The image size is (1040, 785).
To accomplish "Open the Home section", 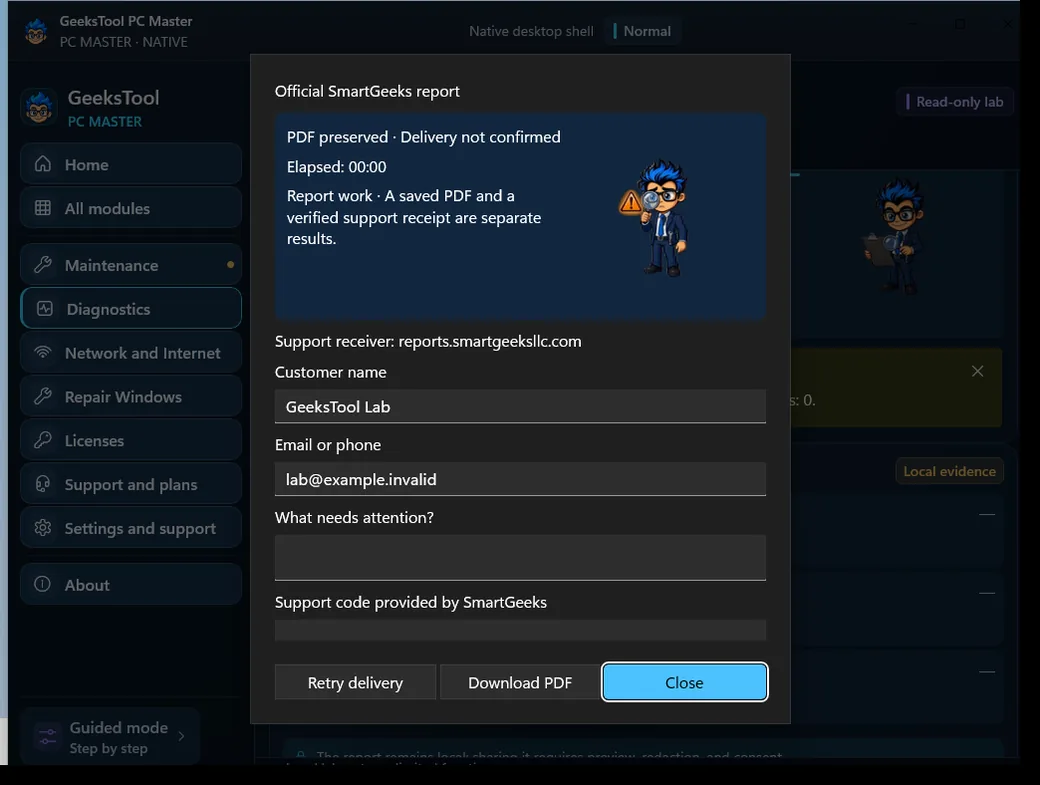I will tap(131, 164).
